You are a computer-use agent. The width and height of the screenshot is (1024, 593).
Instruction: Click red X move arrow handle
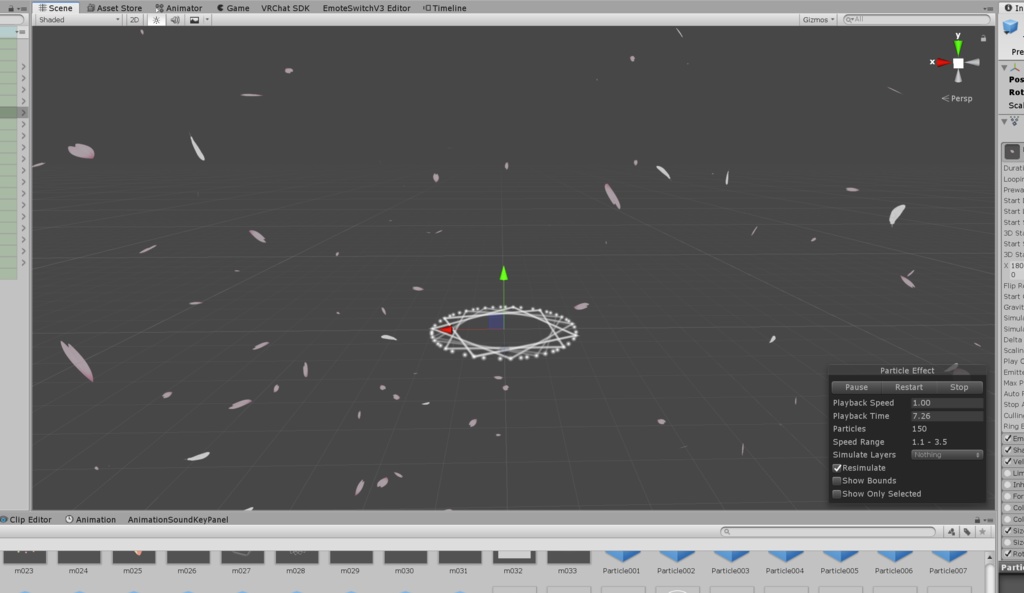[x=445, y=330]
